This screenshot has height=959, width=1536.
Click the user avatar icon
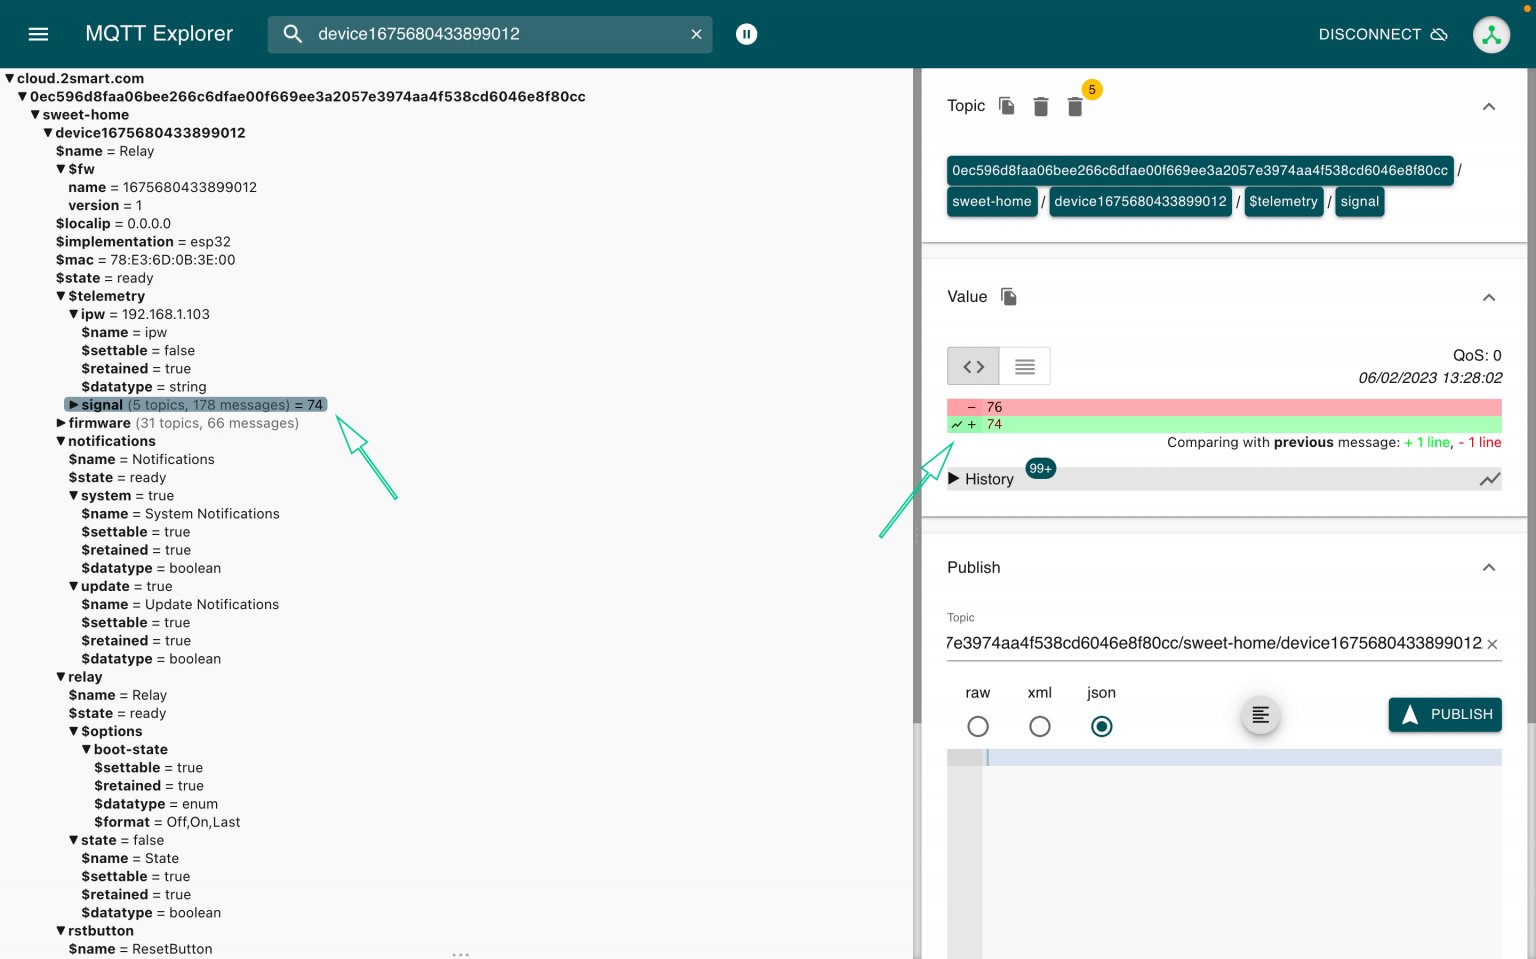click(x=1491, y=34)
